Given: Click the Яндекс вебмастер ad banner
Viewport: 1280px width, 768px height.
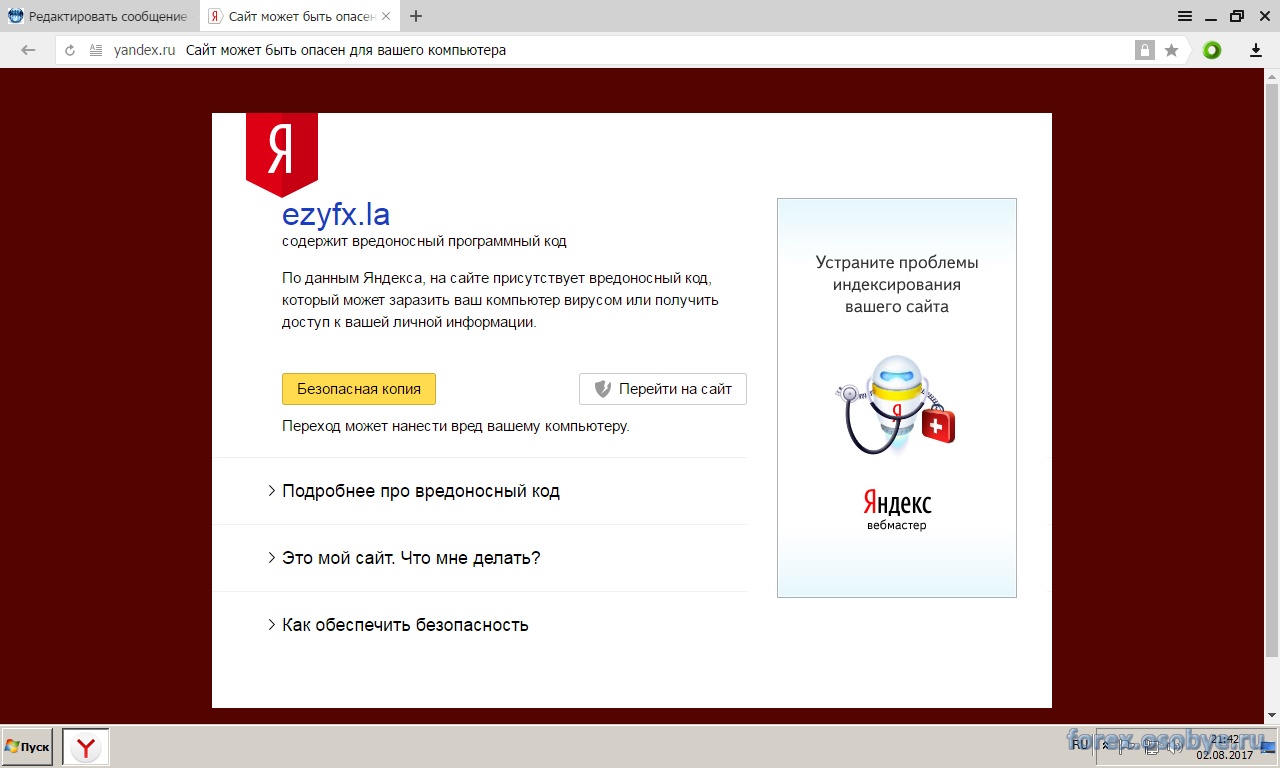Looking at the screenshot, I should click(897, 398).
